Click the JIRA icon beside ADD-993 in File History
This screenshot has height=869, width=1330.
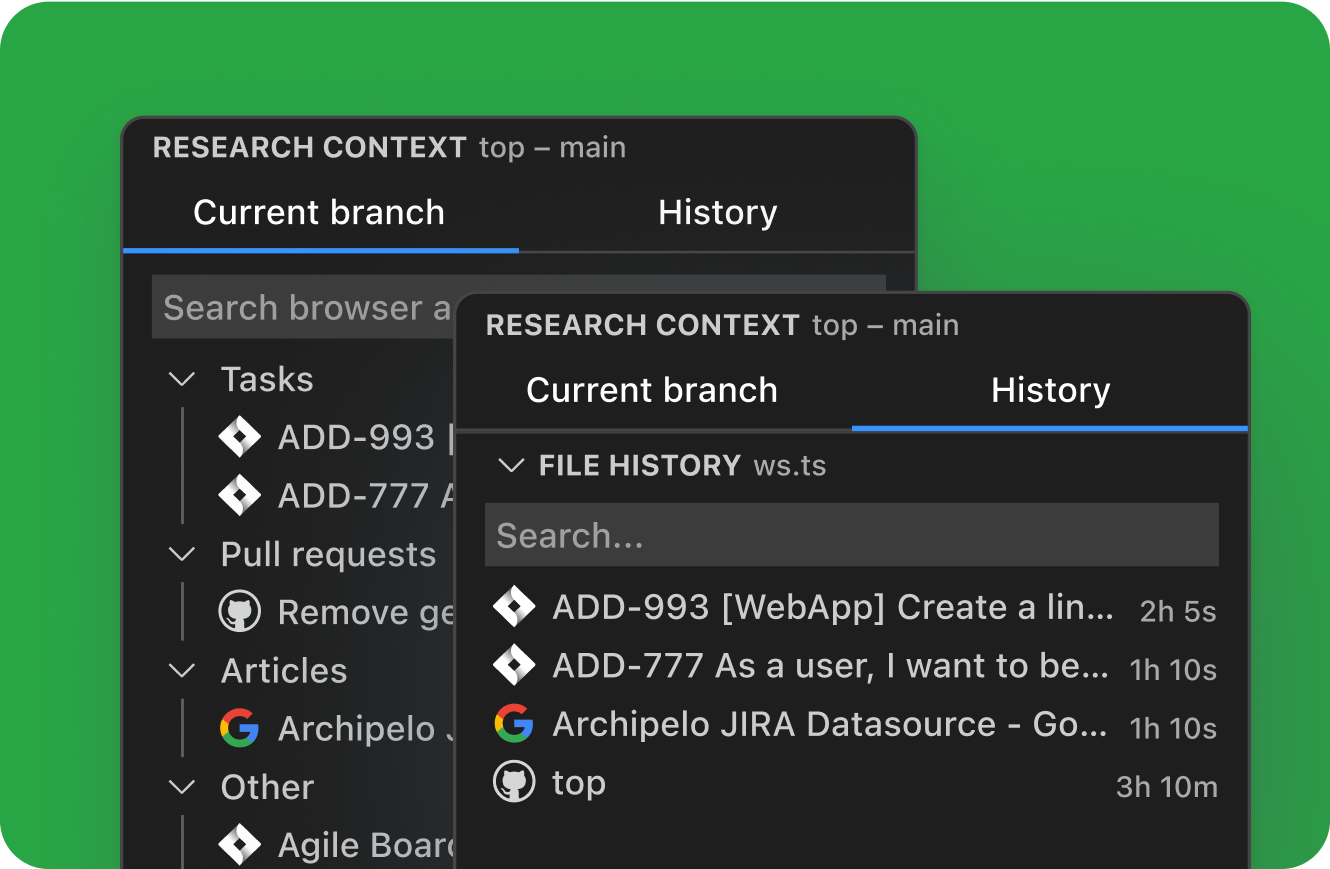514,606
